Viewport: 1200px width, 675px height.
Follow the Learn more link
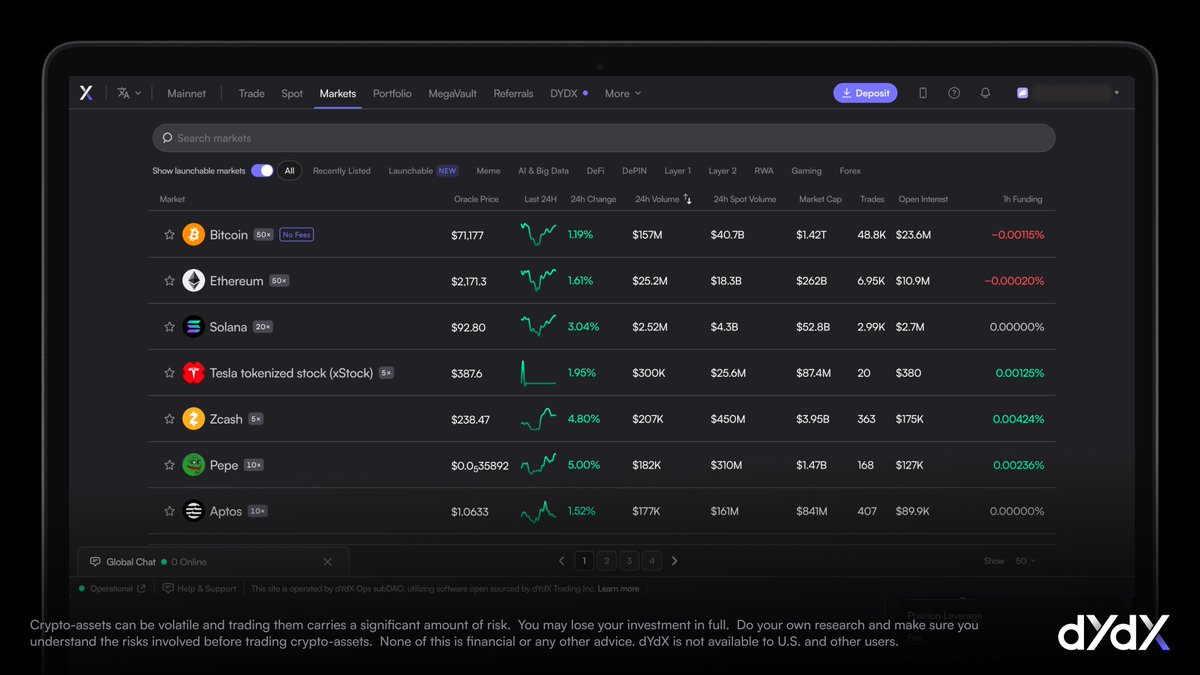618,589
